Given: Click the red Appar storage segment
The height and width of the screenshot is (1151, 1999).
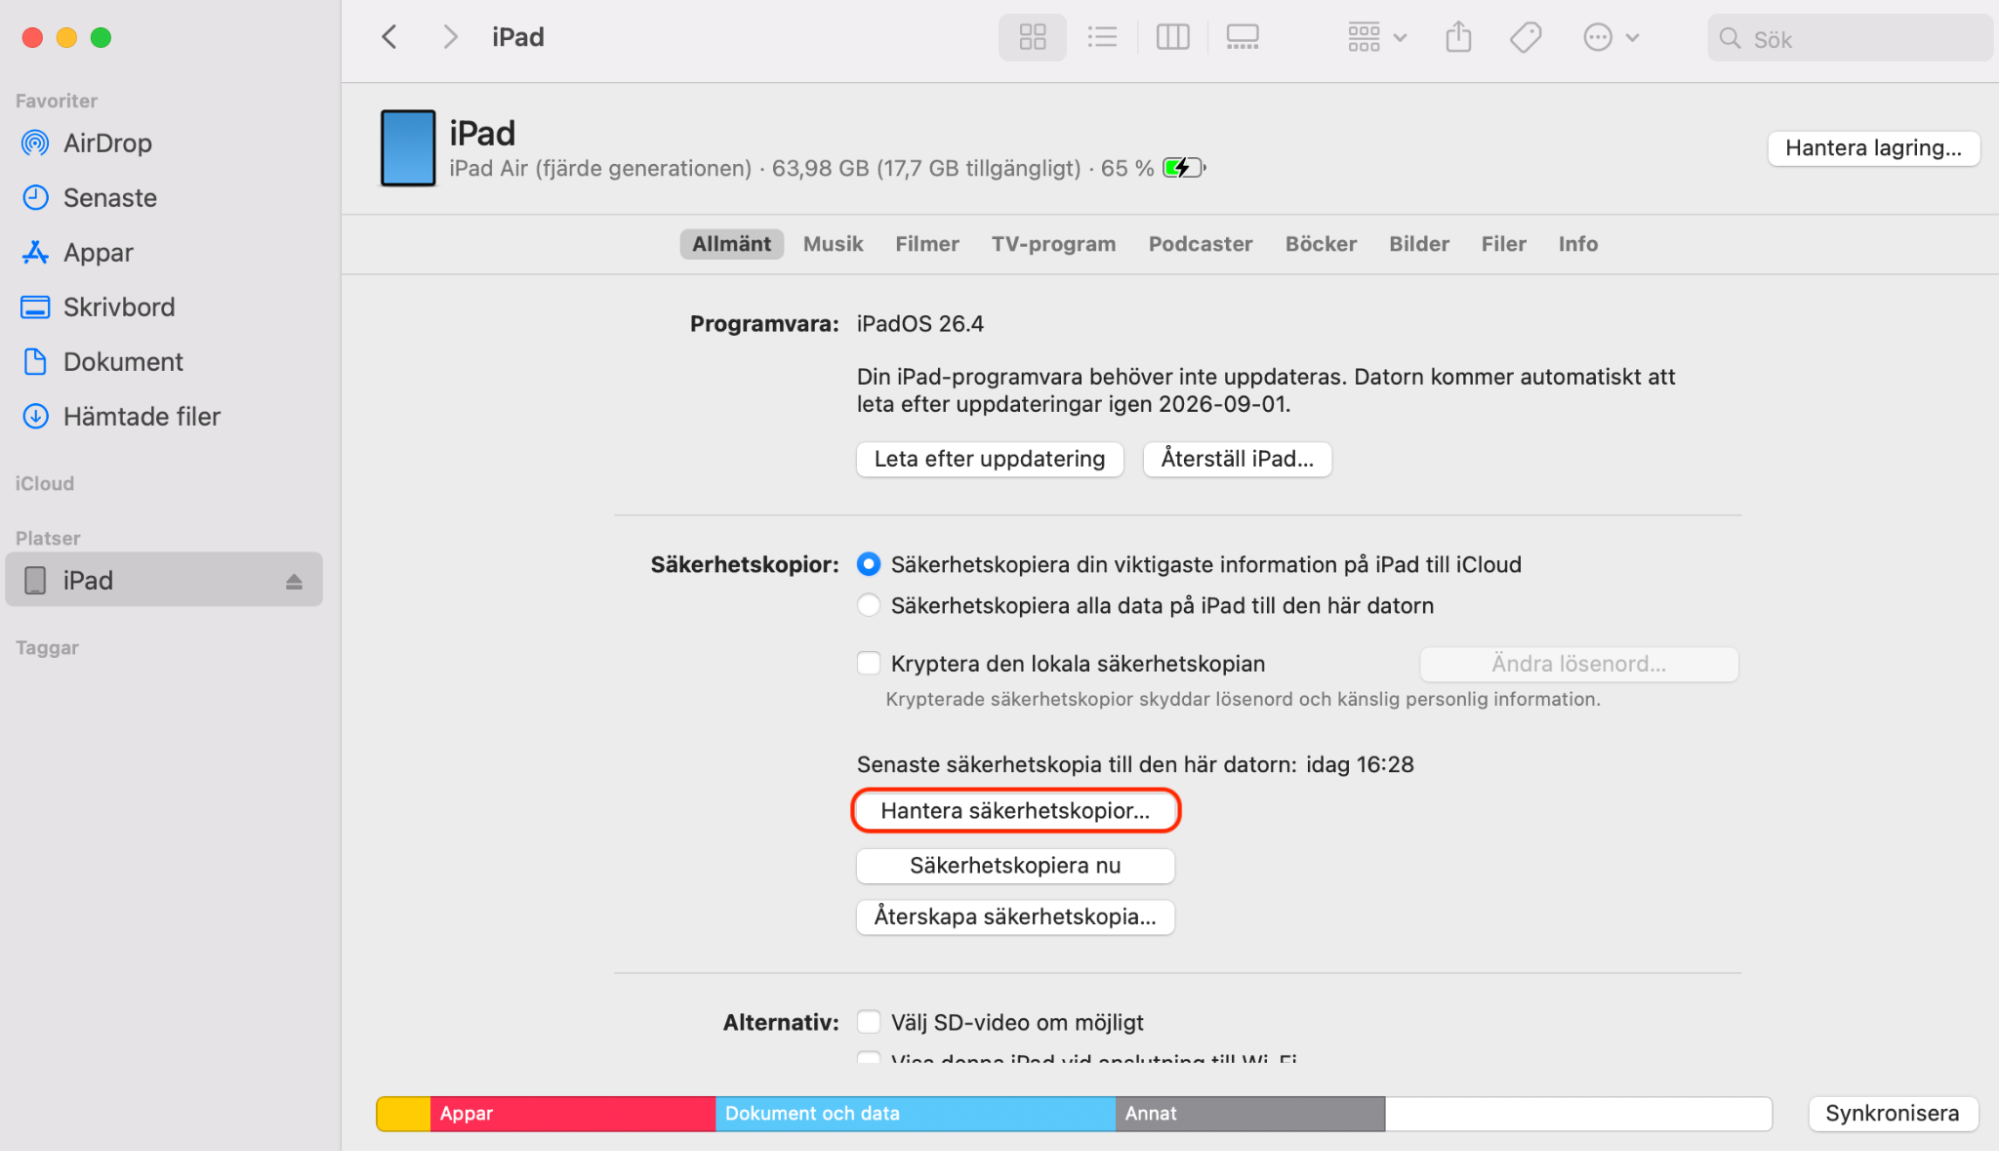Looking at the screenshot, I should pyautogui.click(x=572, y=1113).
